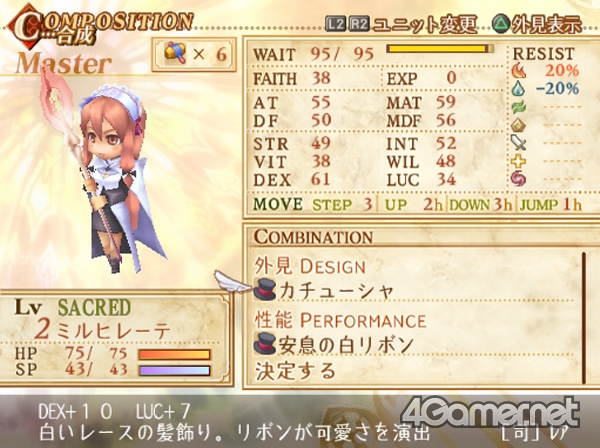The height and width of the screenshot is (448, 600).
Task: Click the triangle button appearance display icon
Action: click(x=501, y=24)
